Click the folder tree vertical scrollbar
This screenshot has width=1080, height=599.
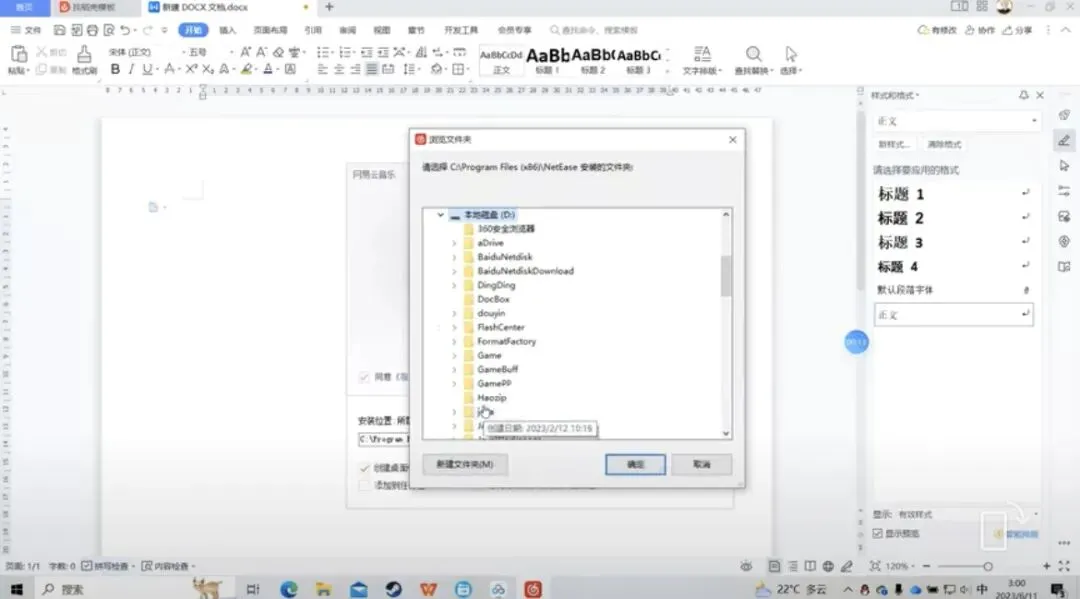pos(725,276)
